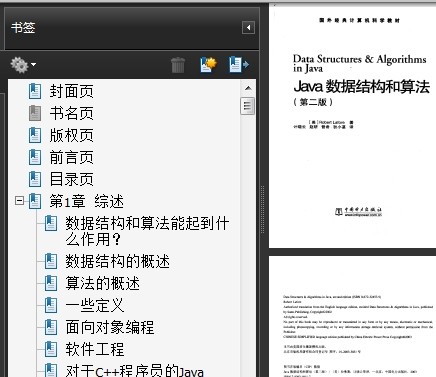436x377 pixels.
Task: Click bookmark icon beside 对于C++程序员的Java
Action: pos(51,370)
